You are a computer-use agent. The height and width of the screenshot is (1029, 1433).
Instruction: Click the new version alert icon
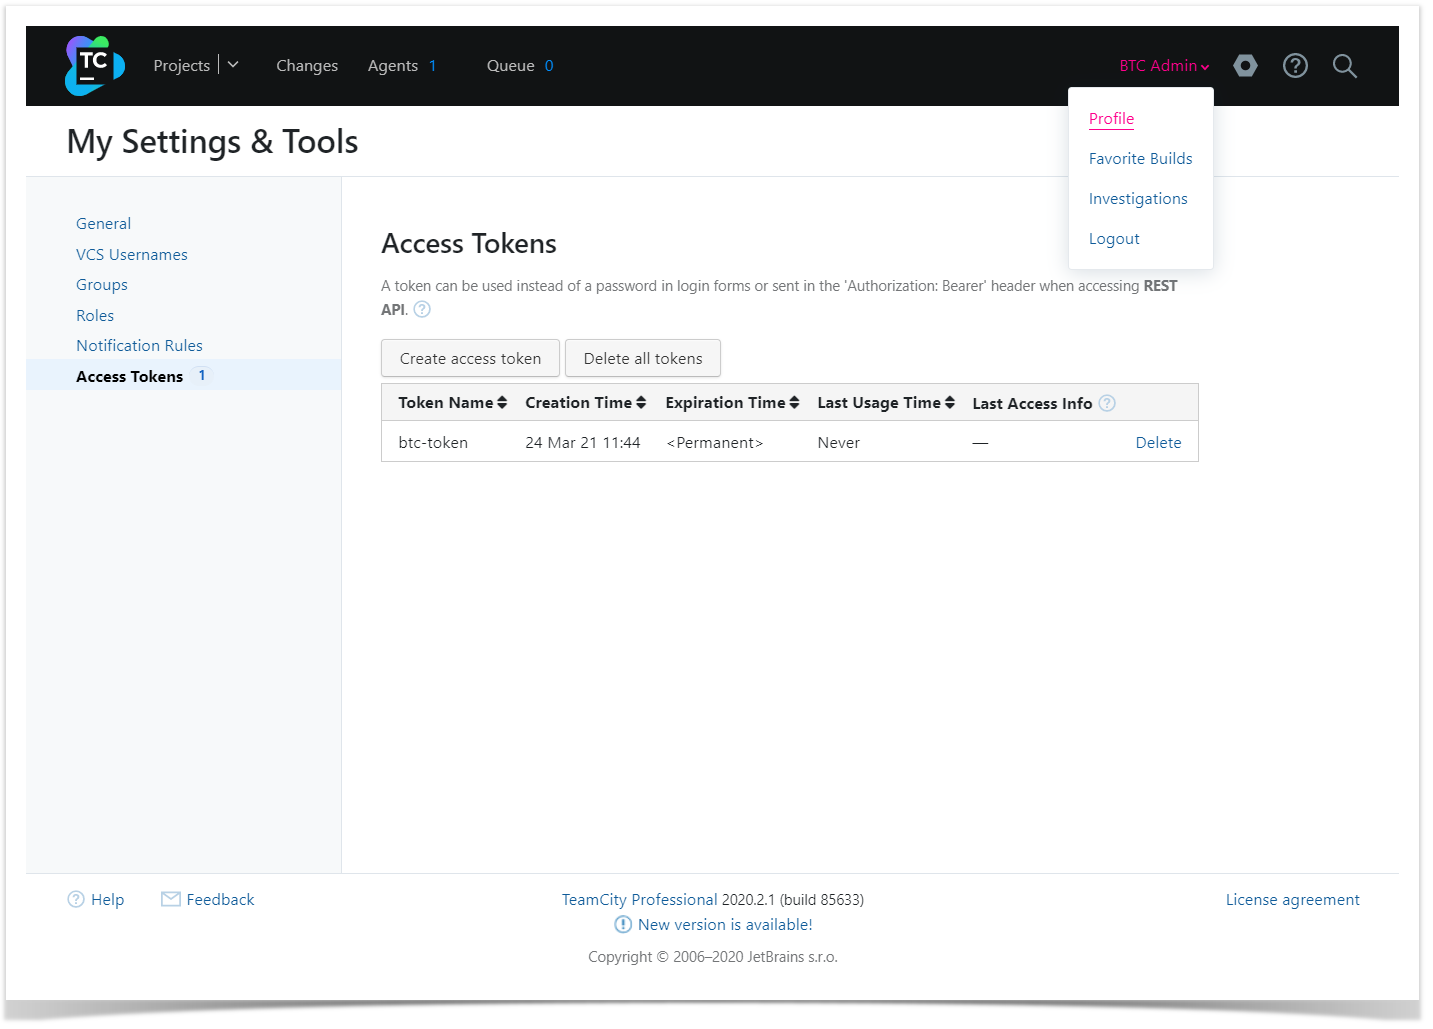623,924
